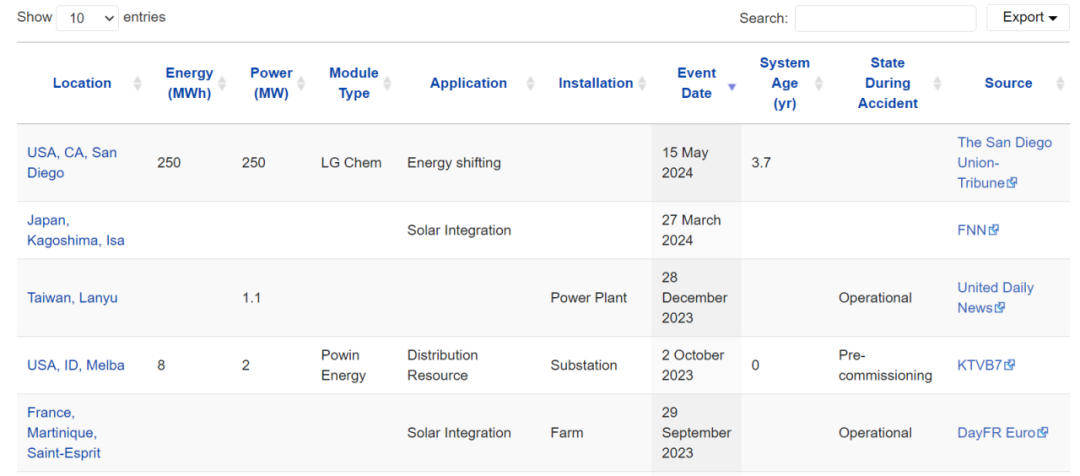Open the Export dropdown menu
Screen dimensions: 1080x476
[x=1029, y=18]
